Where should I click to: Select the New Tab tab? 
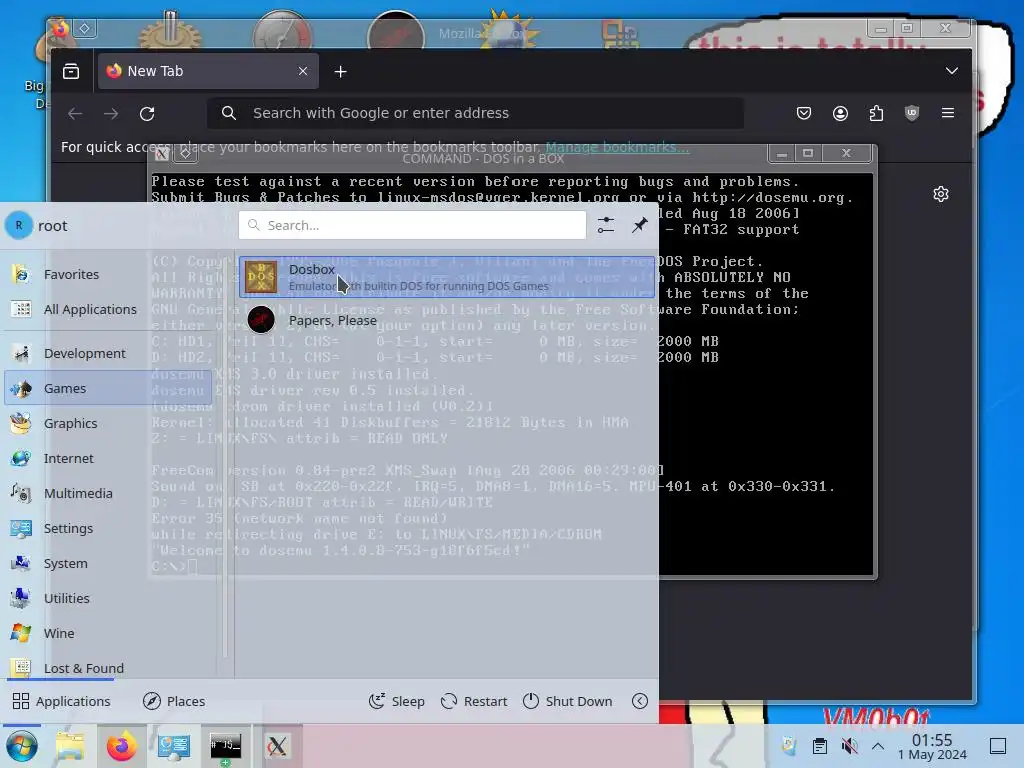click(x=208, y=71)
